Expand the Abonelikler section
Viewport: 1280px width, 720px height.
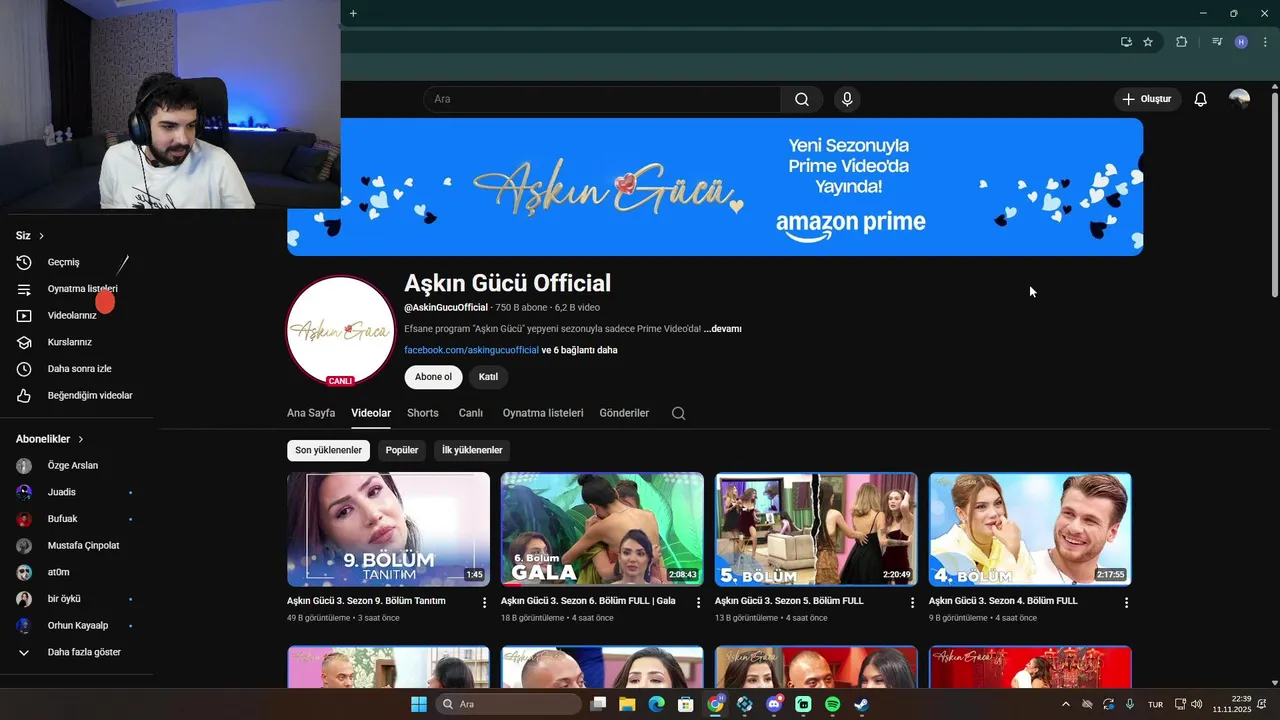(x=50, y=439)
